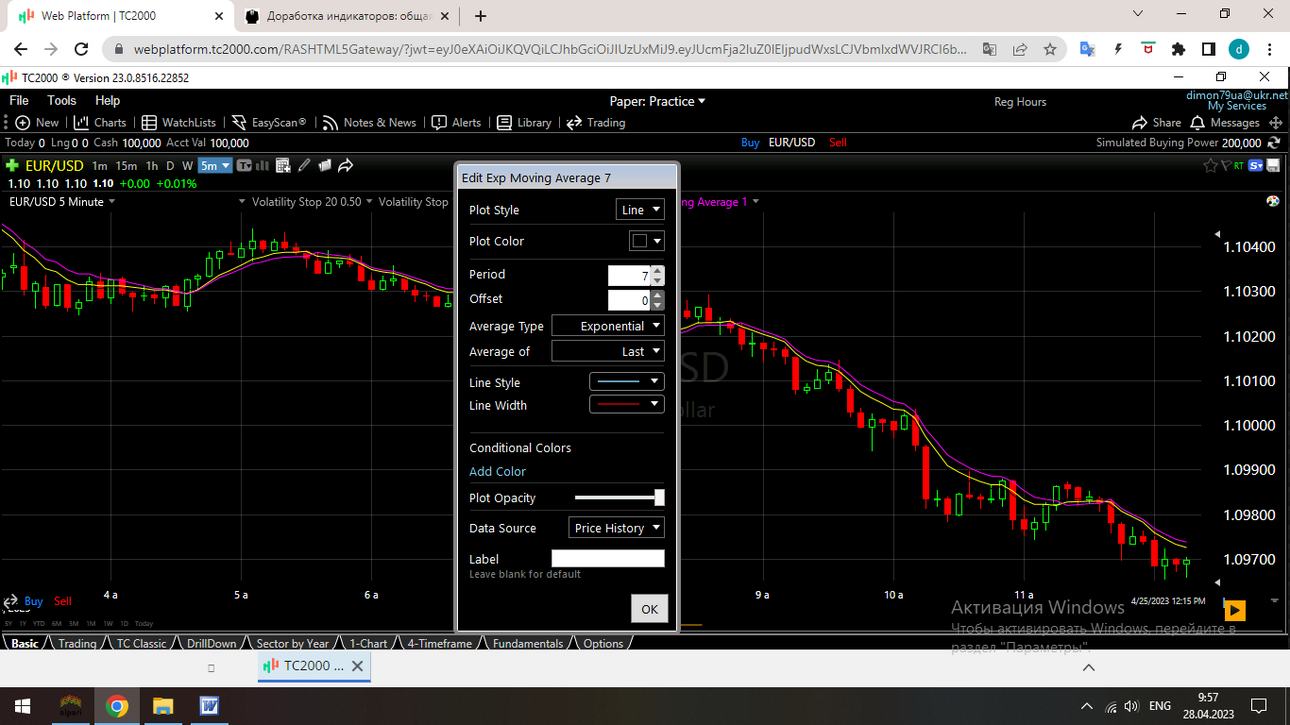
Task: Switch to the TC Classic tab
Action: [x=141, y=644]
